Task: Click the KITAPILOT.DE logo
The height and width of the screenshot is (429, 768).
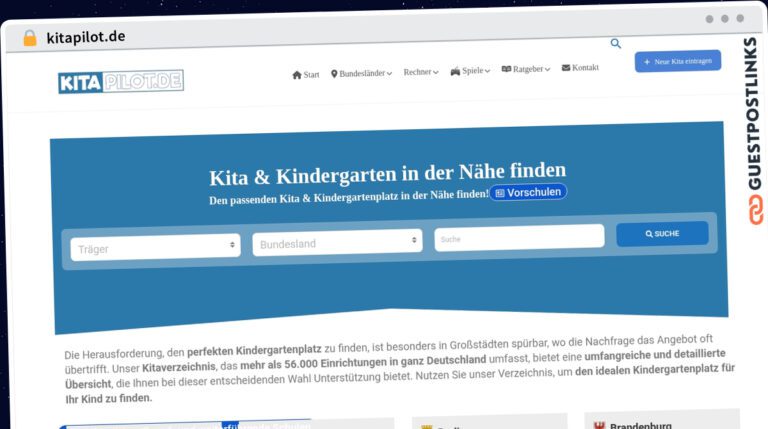Action: click(121, 81)
